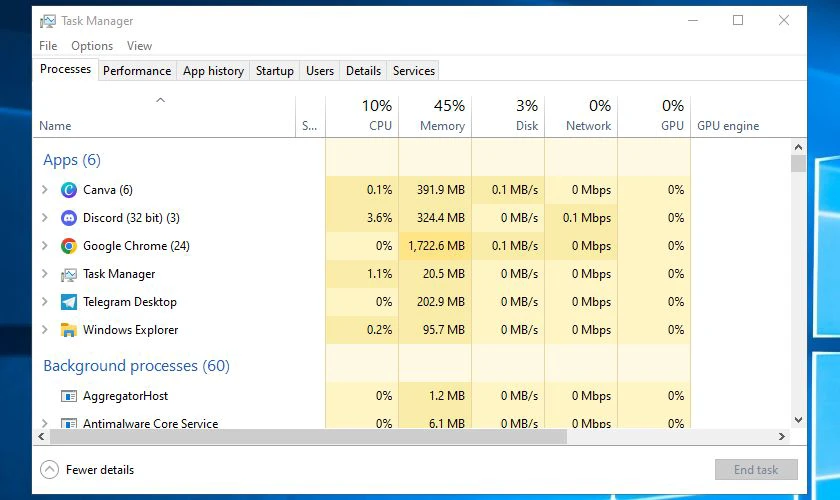The width and height of the screenshot is (840, 500).
Task: Switch to the Details tab
Action: click(363, 71)
